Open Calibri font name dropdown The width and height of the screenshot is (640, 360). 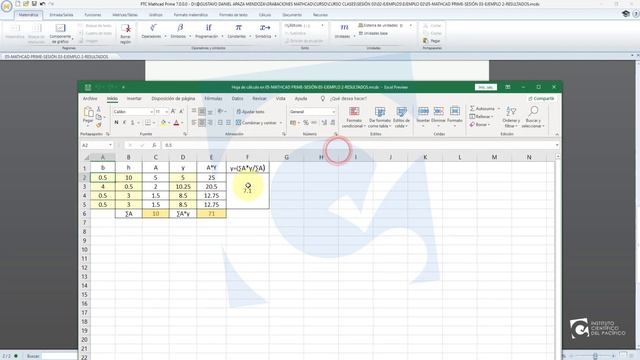[x=151, y=111]
